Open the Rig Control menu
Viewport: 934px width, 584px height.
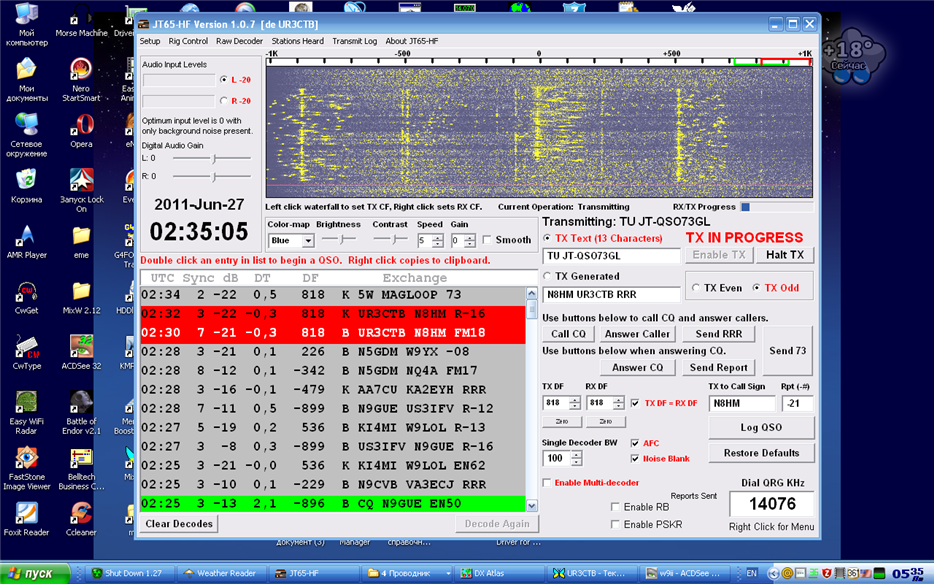188,41
